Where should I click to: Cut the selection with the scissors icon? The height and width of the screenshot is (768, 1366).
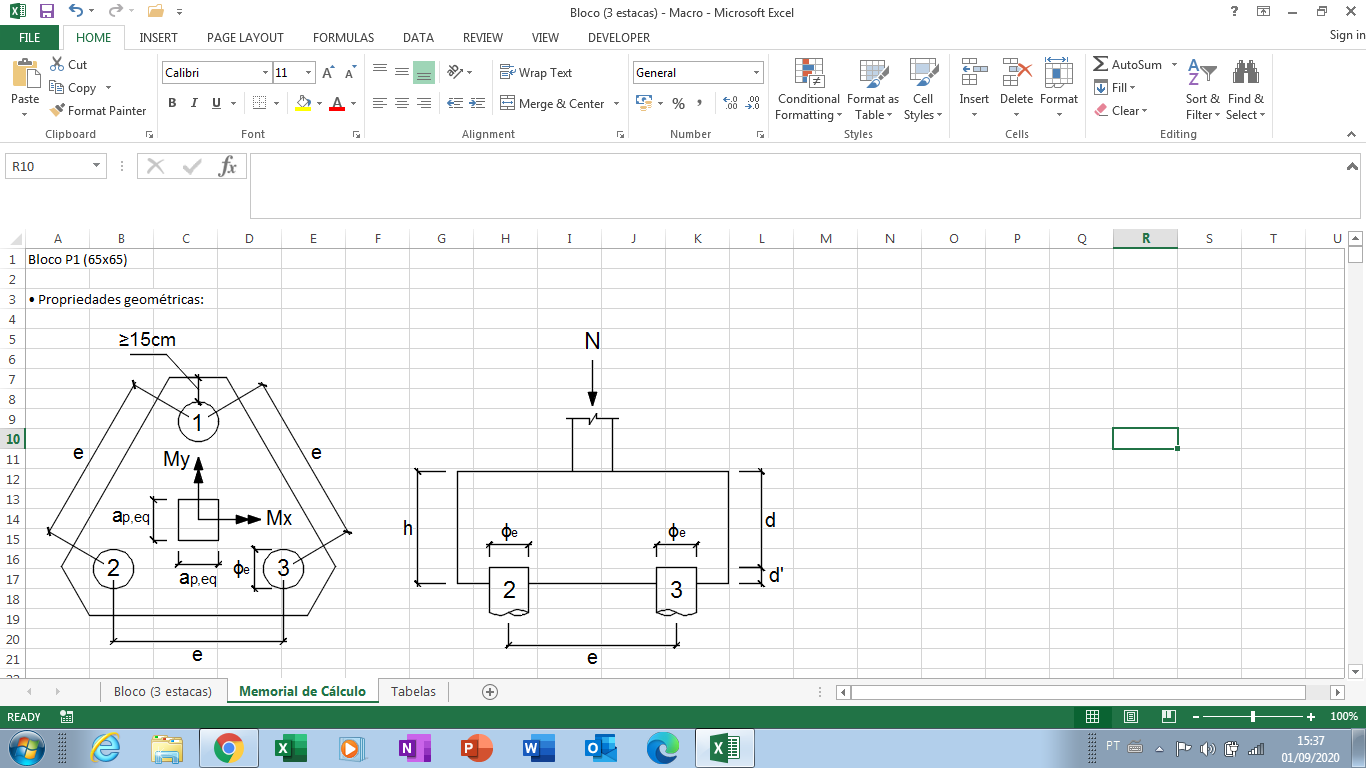pos(58,64)
